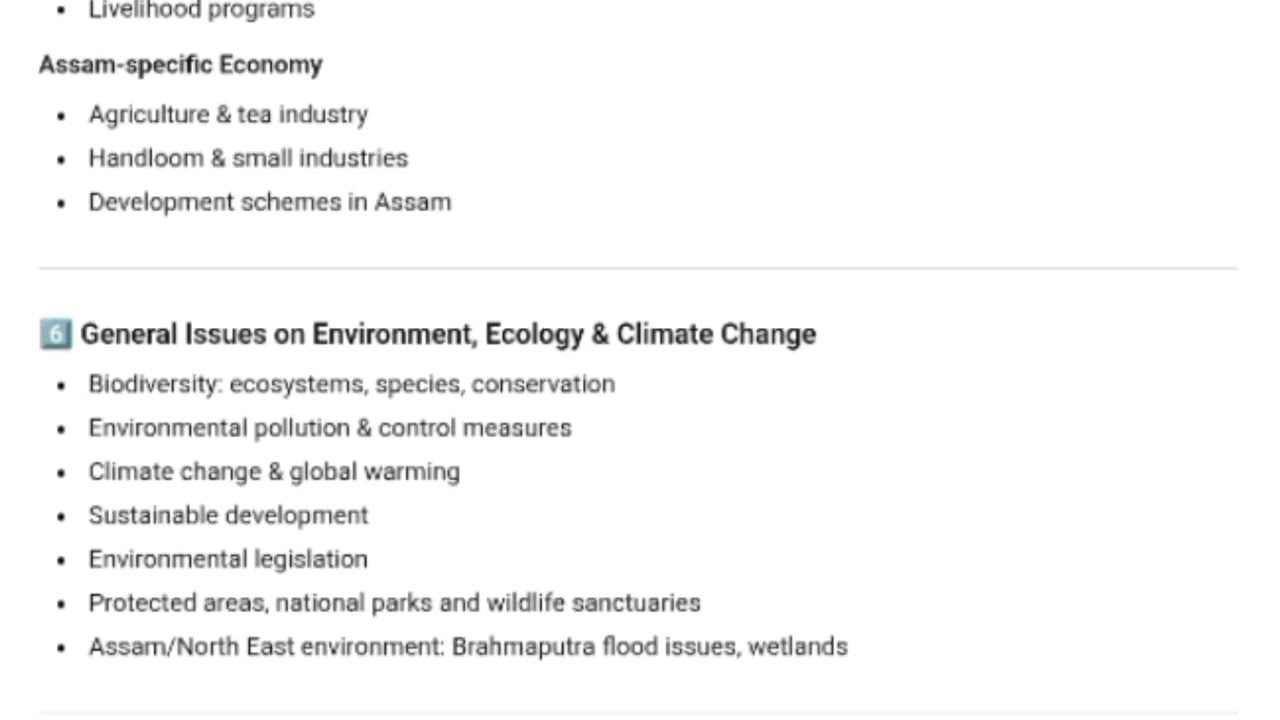The height and width of the screenshot is (720, 1280).
Task: Select the Environmental legislation item
Action: click(x=228, y=559)
